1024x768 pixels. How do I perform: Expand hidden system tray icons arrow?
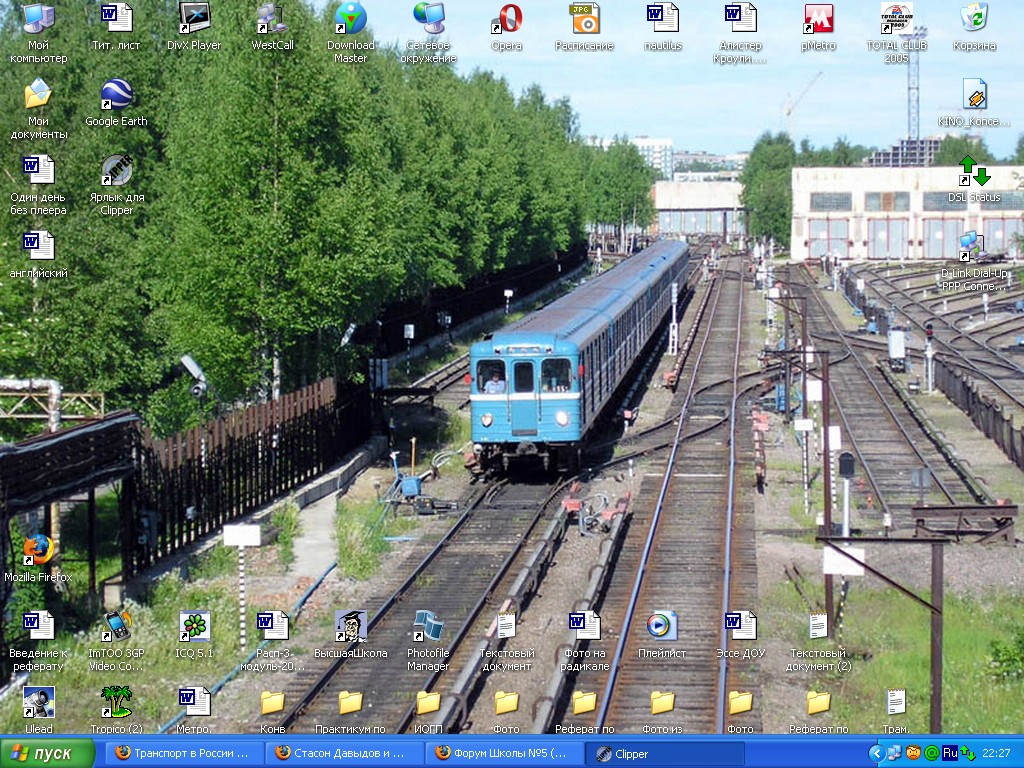(876, 753)
